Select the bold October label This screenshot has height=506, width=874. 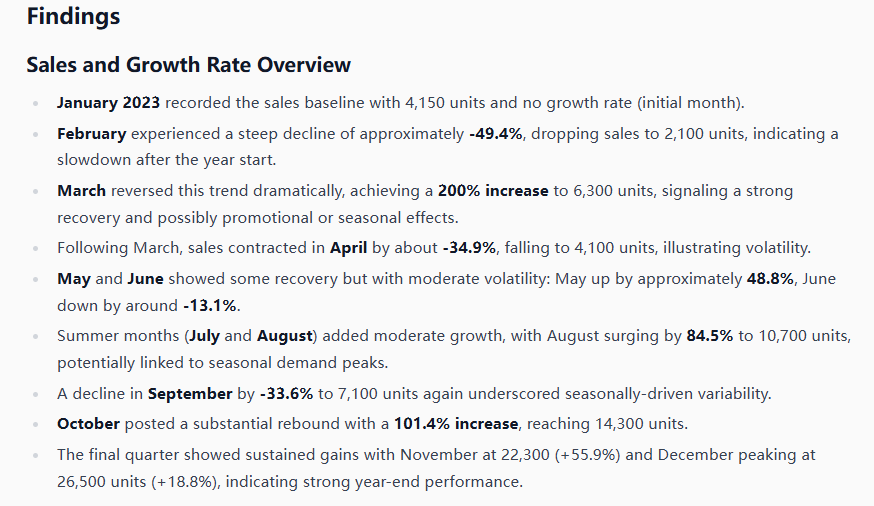(x=89, y=424)
